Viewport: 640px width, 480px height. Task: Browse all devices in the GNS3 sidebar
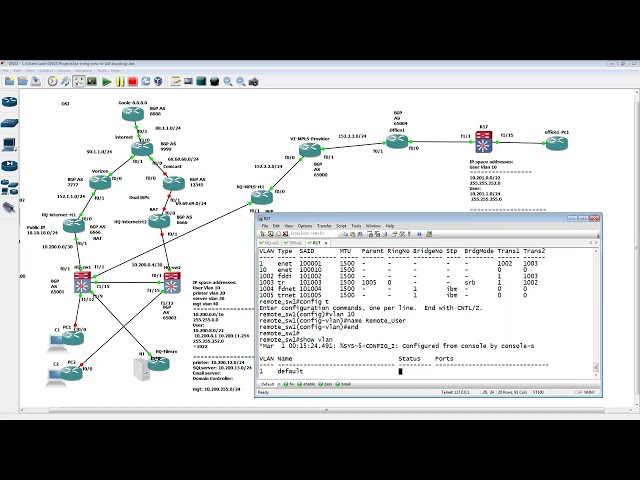coord(9,187)
